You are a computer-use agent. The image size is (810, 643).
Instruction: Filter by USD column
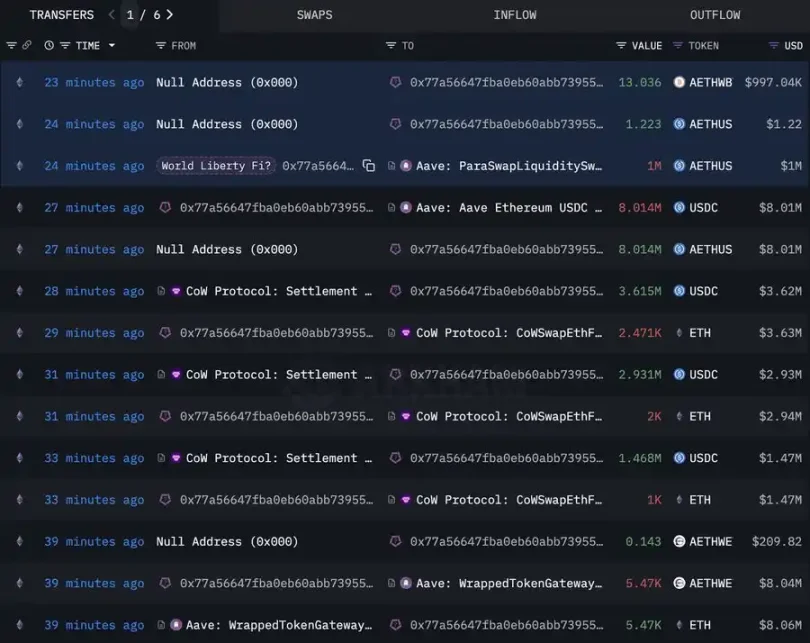coord(773,46)
